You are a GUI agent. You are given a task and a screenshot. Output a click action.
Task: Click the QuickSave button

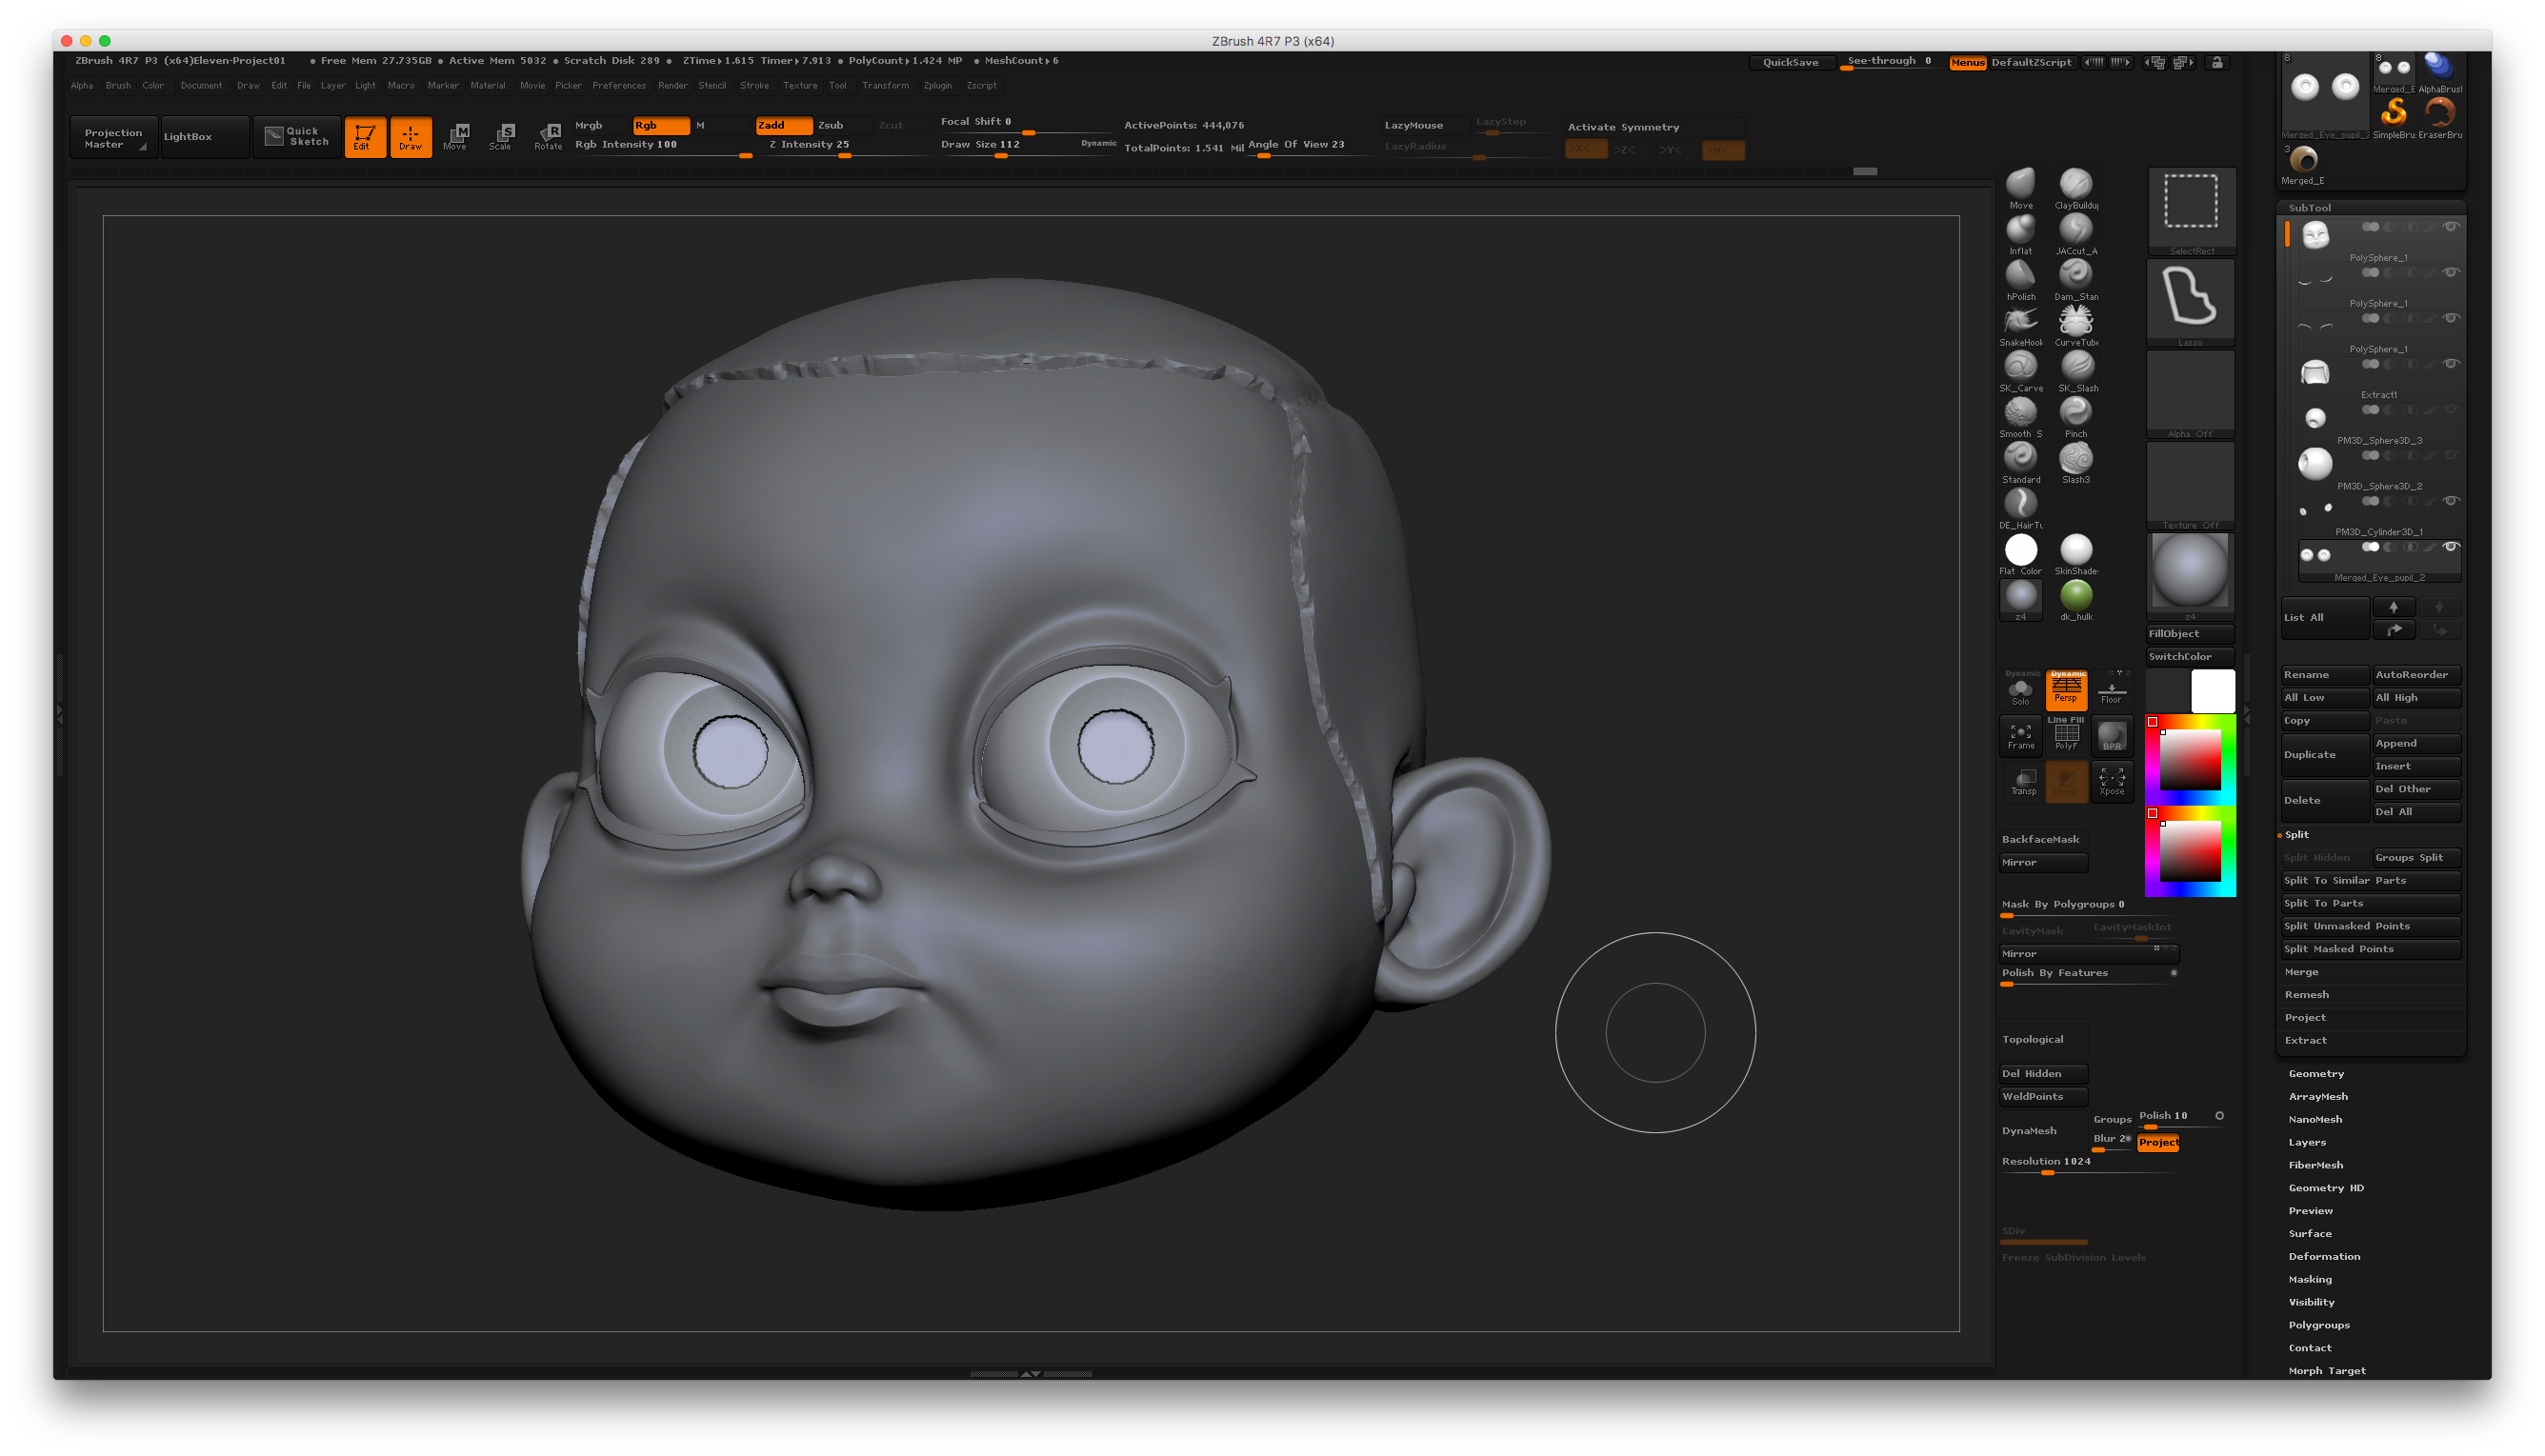pos(1790,62)
